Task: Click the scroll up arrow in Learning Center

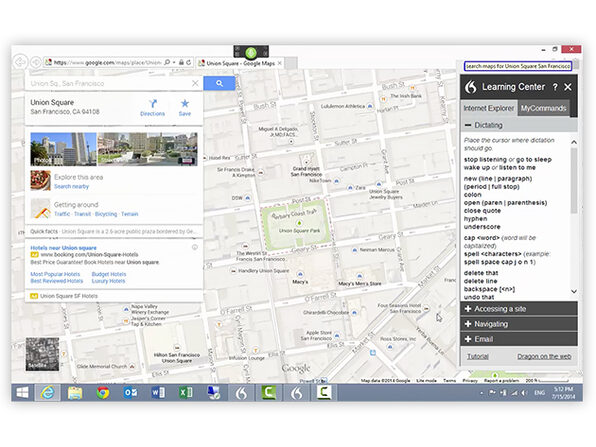Action: pyautogui.click(x=574, y=142)
